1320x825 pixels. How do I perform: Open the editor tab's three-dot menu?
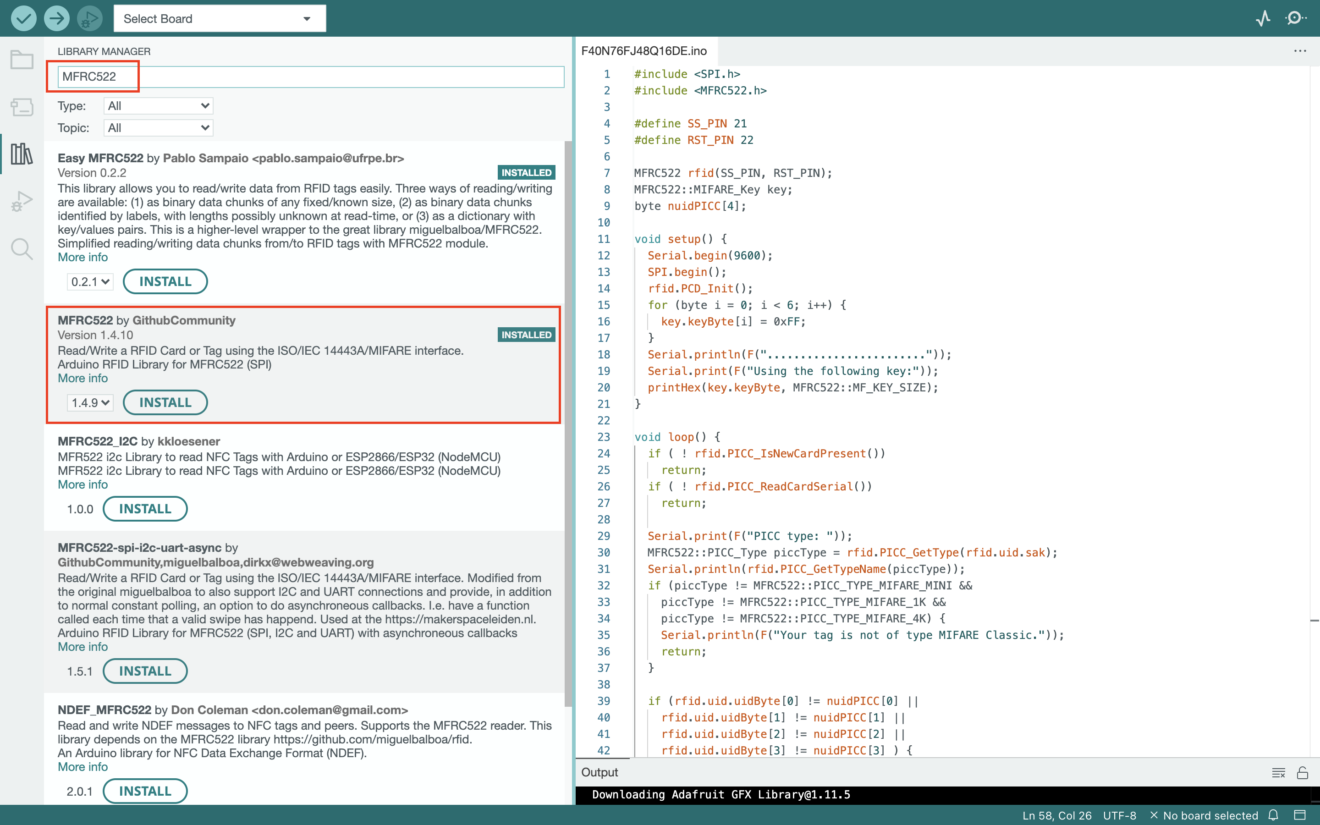point(1299,50)
